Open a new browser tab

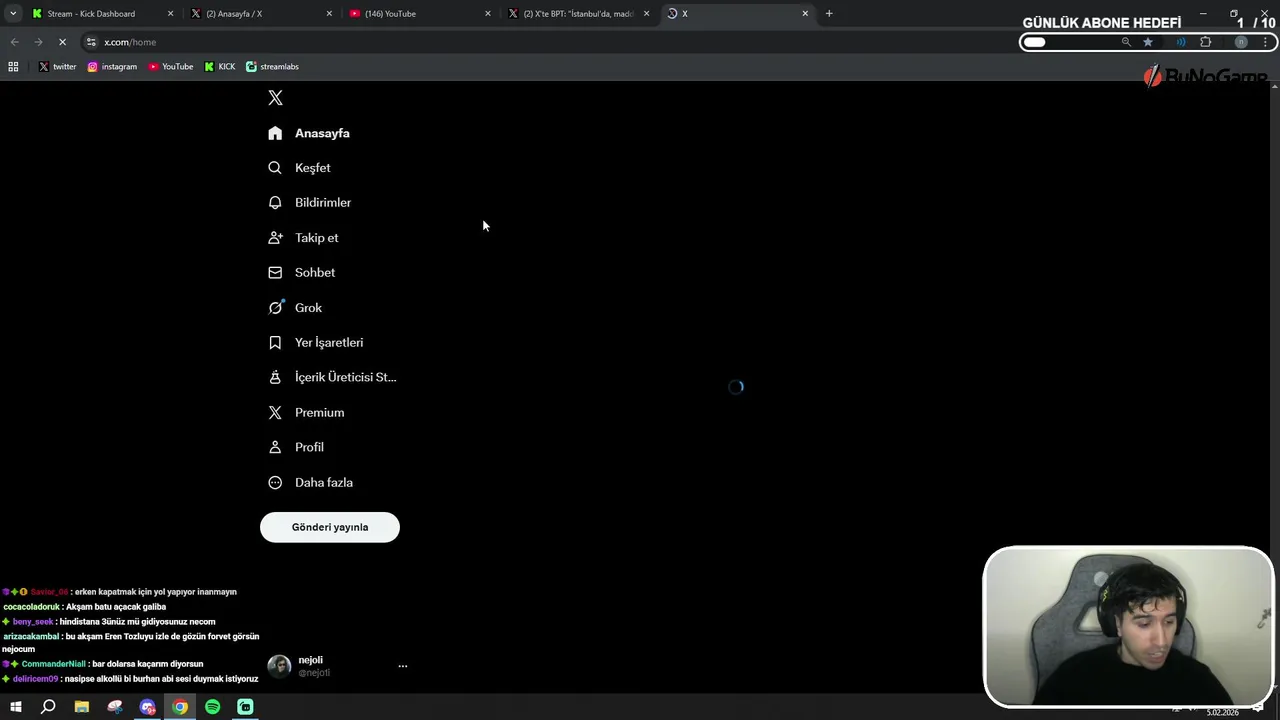point(829,14)
